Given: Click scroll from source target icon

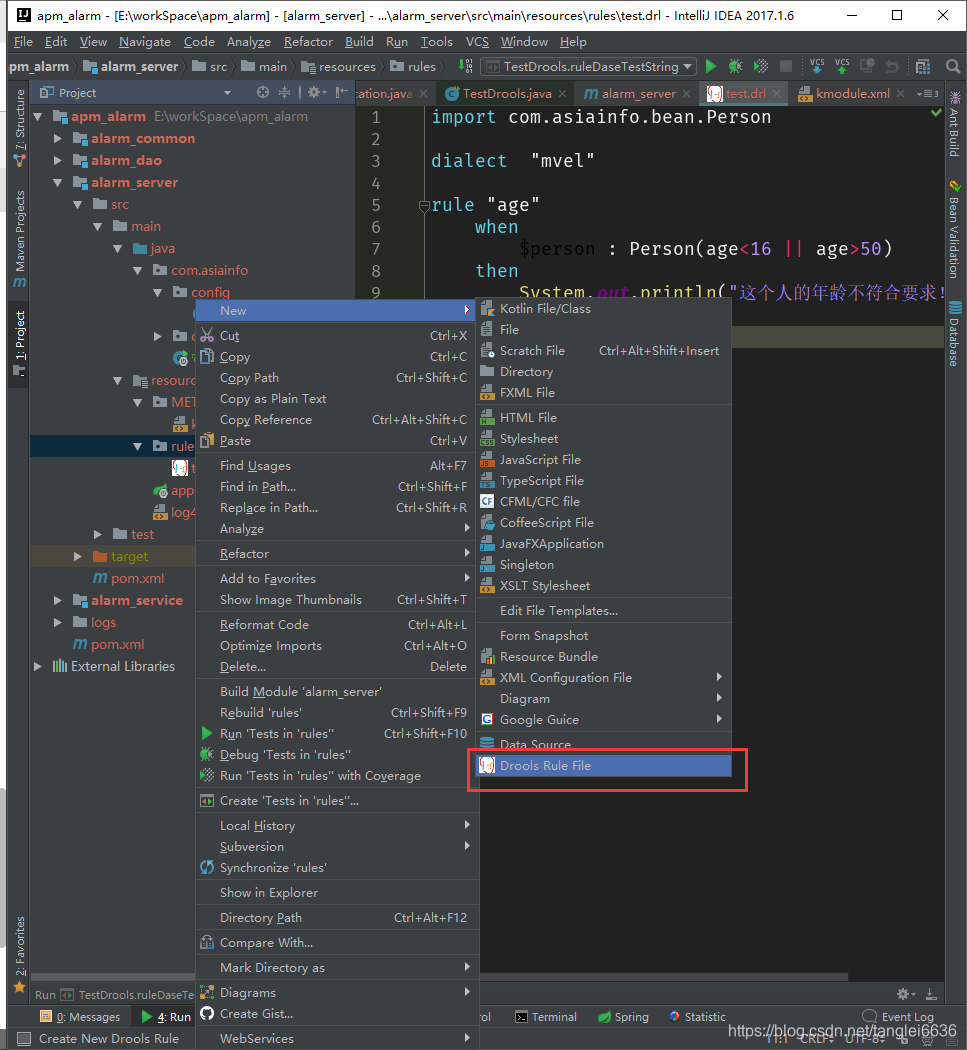Looking at the screenshot, I should click(263, 92).
